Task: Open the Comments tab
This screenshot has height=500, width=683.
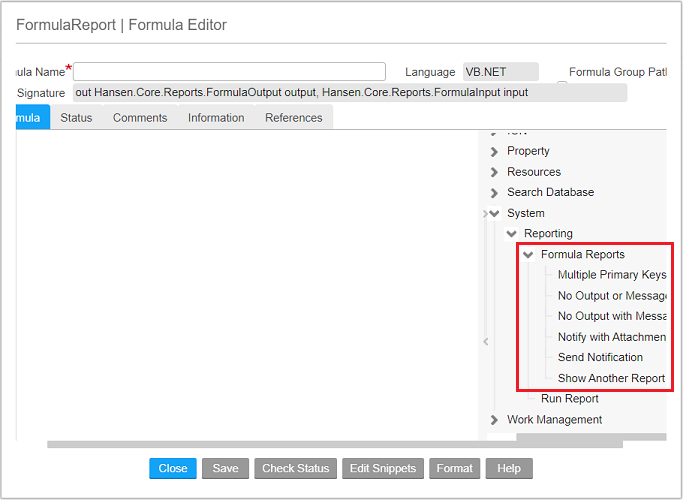Action: coord(140,118)
